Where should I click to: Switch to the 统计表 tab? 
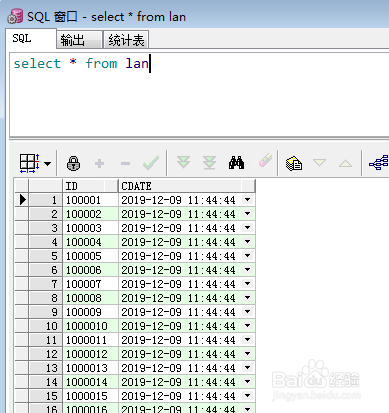[x=126, y=40]
